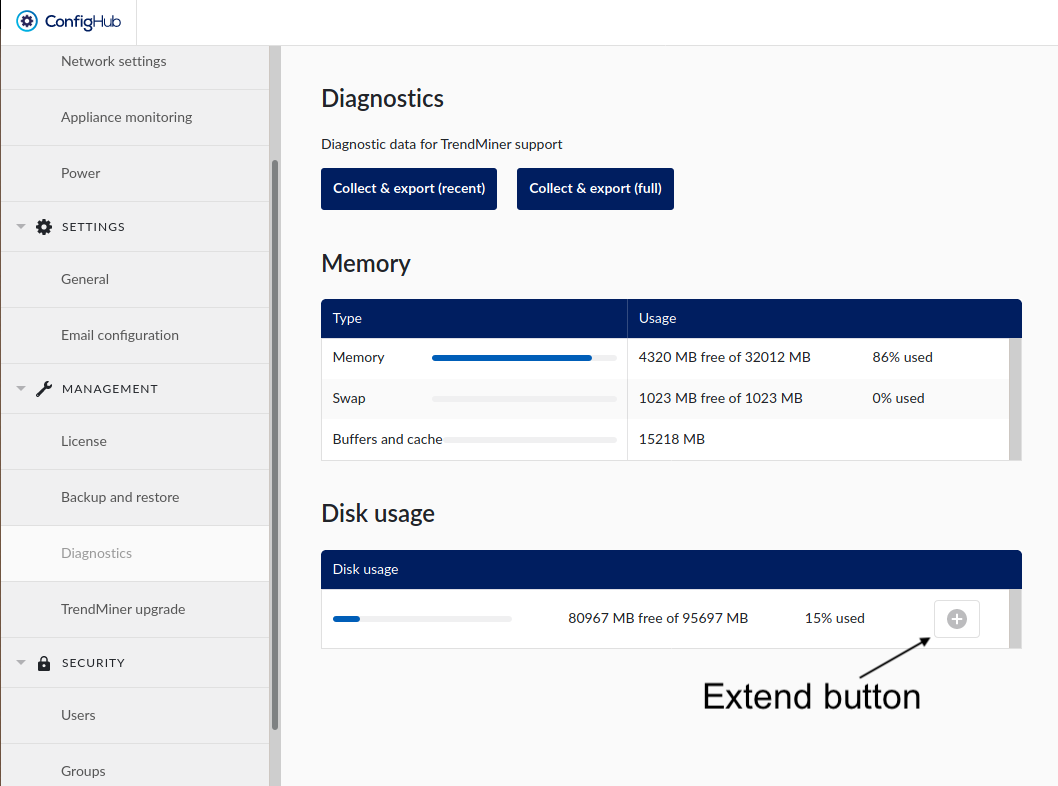Navigate to Backup and restore
Image resolution: width=1058 pixels, height=786 pixels.
pyautogui.click(x=120, y=497)
